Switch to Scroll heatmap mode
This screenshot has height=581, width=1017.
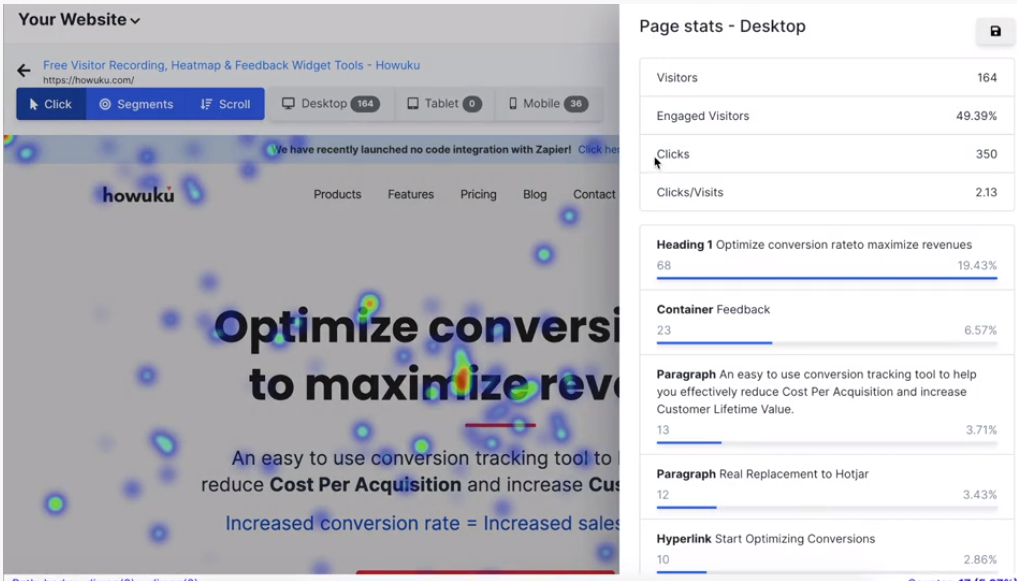[225, 104]
